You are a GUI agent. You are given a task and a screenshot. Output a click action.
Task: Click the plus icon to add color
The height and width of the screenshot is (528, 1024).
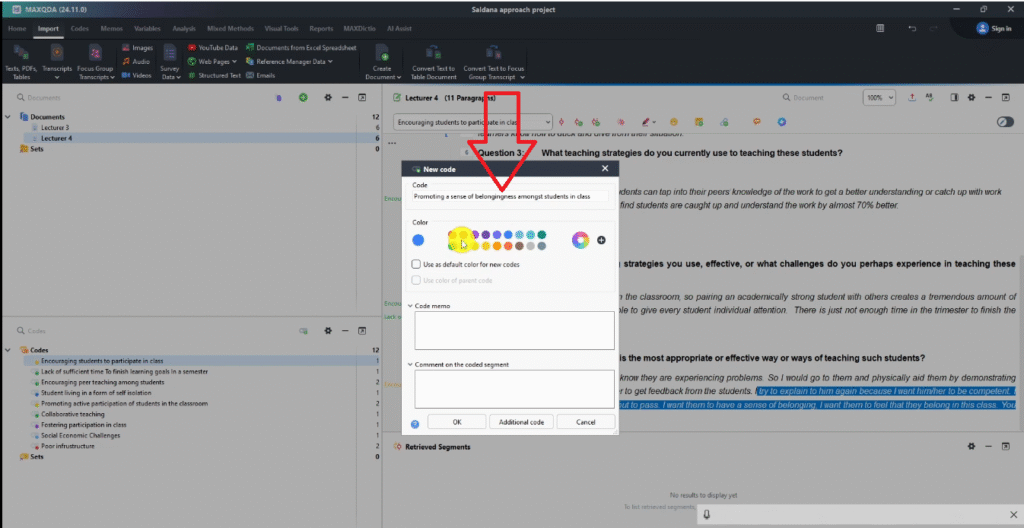tap(601, 240)
